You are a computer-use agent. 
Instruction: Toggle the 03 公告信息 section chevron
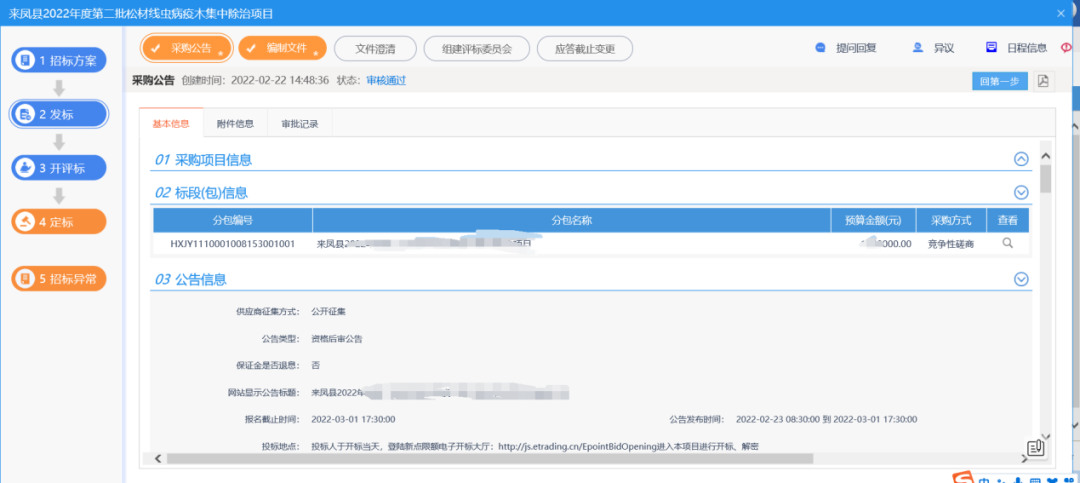pos(1021,279)
